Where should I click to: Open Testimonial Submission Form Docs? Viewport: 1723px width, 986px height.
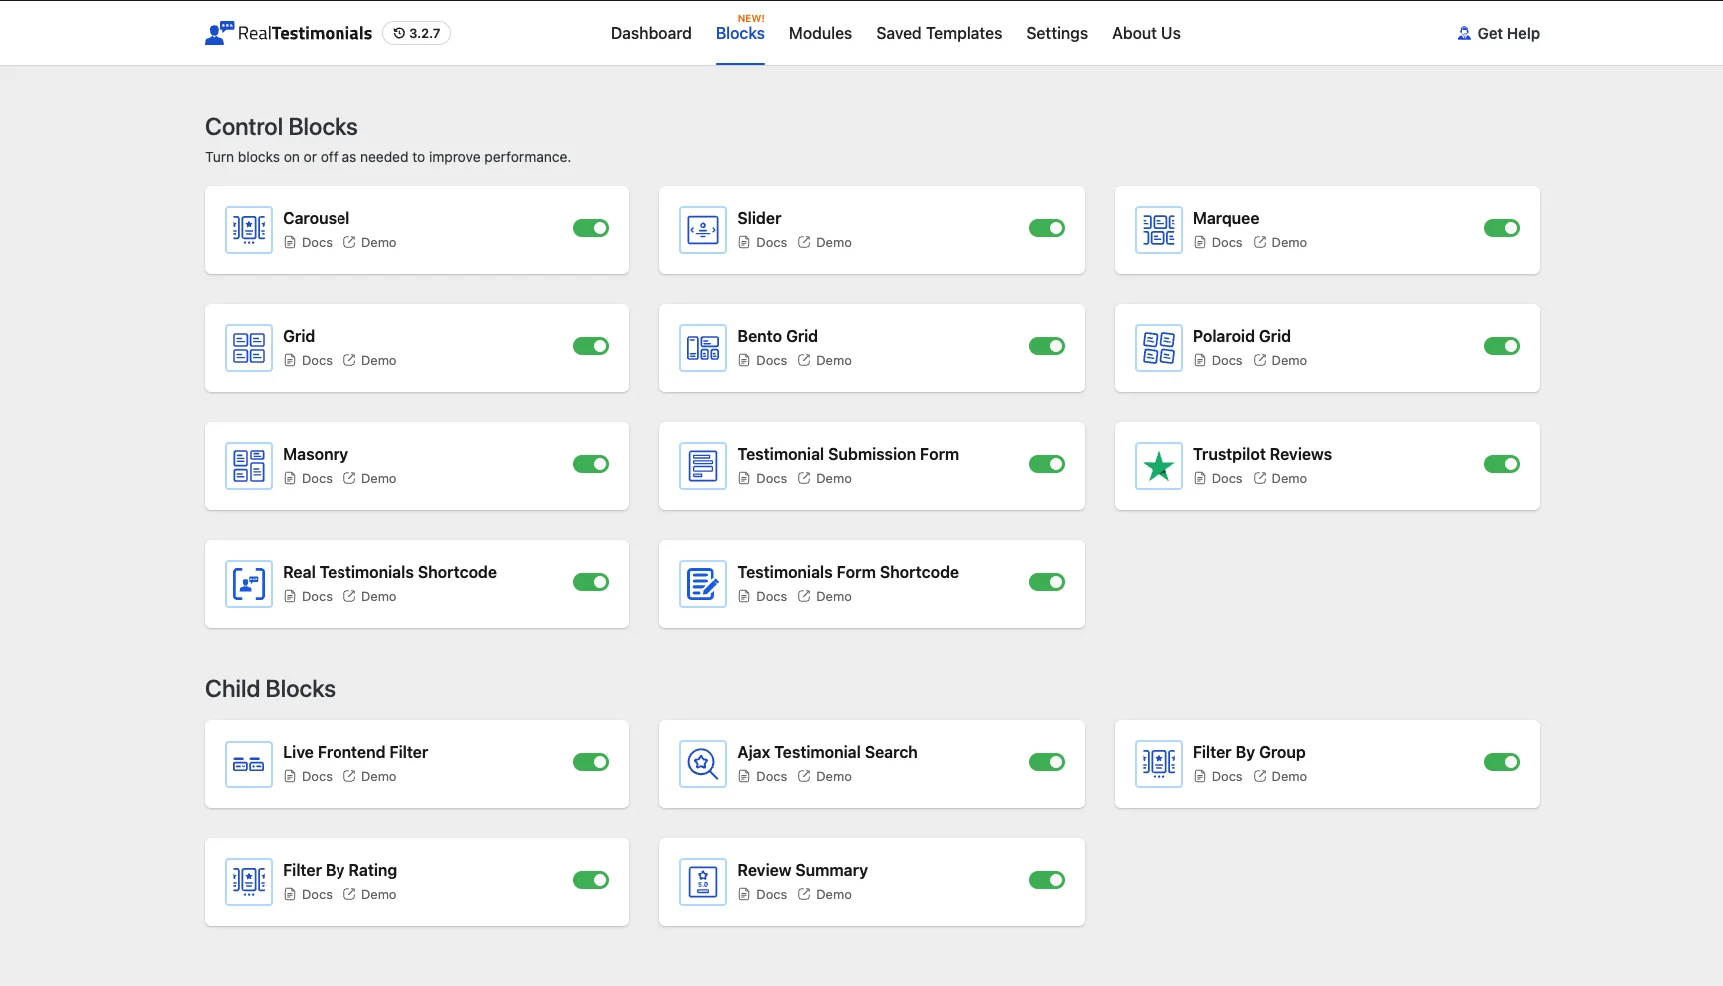pyautogui.click(x=762, y=478)
